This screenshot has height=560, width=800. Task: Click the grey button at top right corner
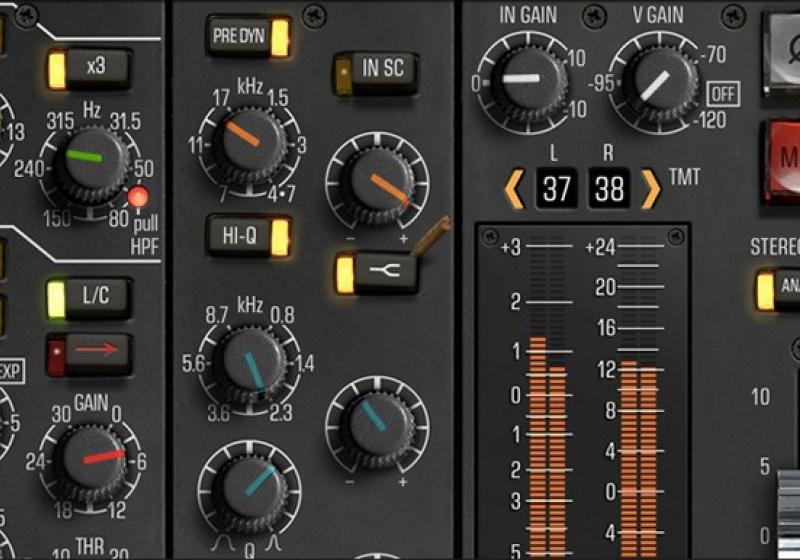[781, 54]
